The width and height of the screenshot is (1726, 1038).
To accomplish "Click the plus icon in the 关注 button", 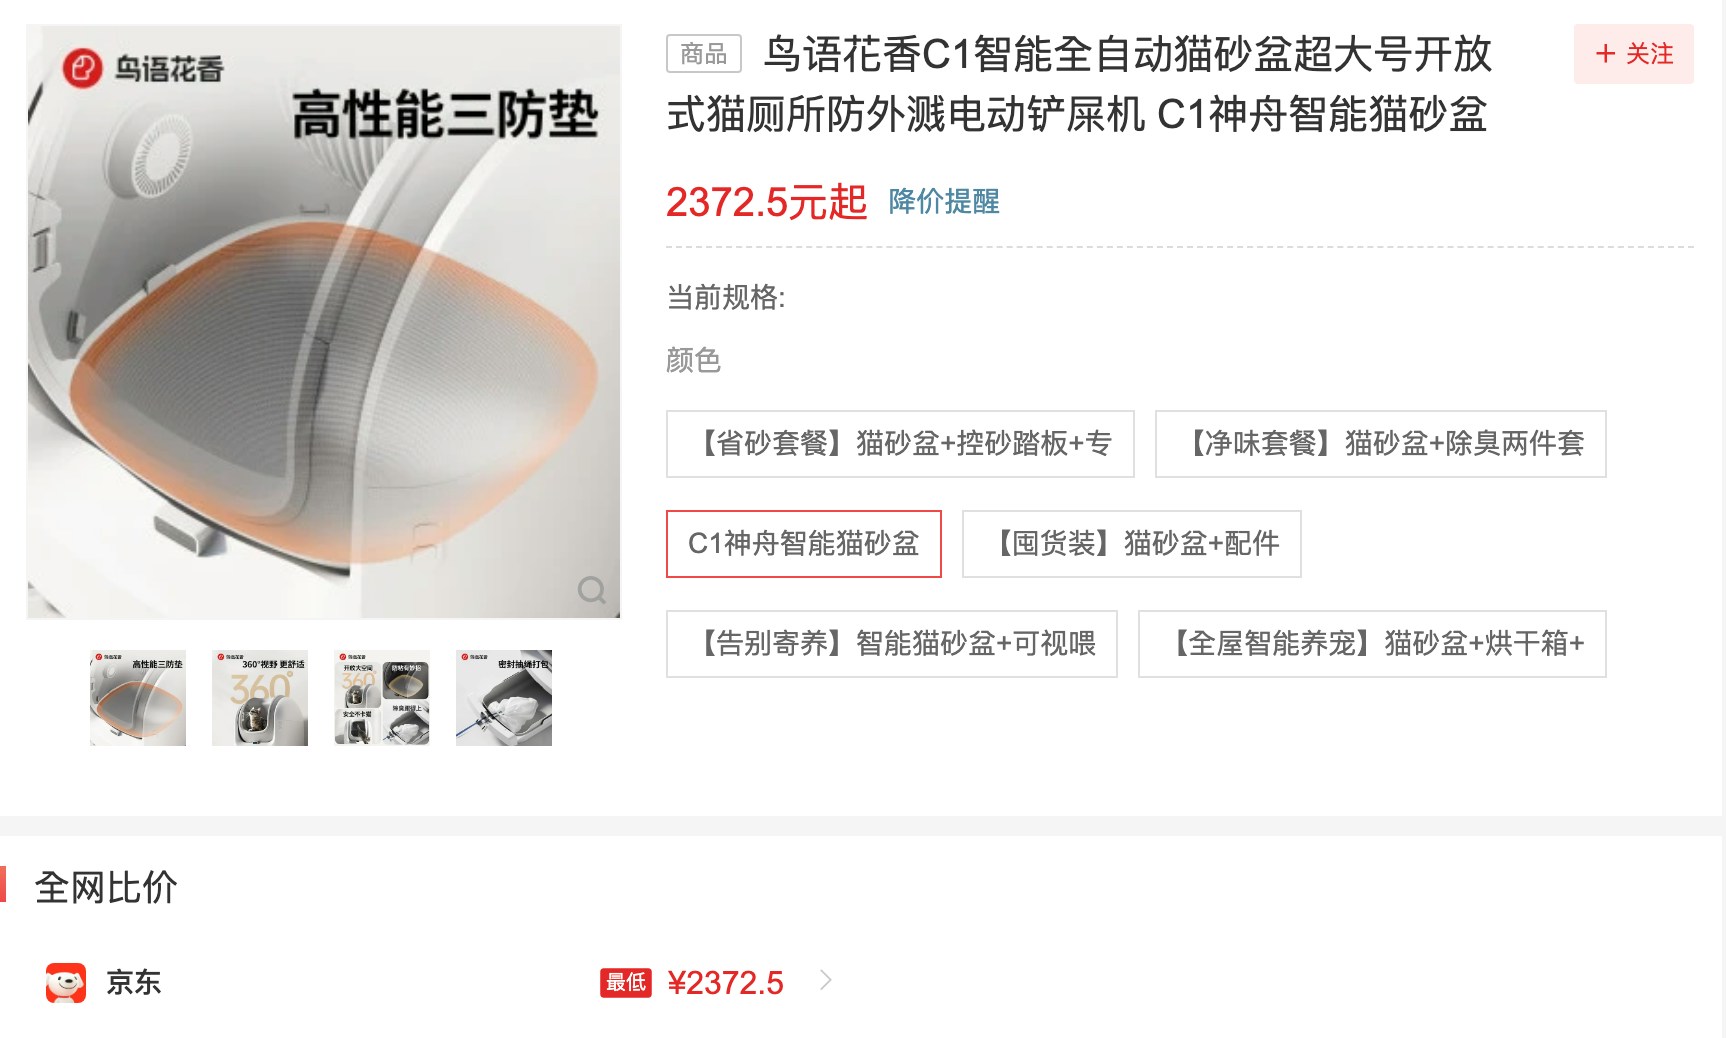I will pyautogui.click(x=1605, y=54).
